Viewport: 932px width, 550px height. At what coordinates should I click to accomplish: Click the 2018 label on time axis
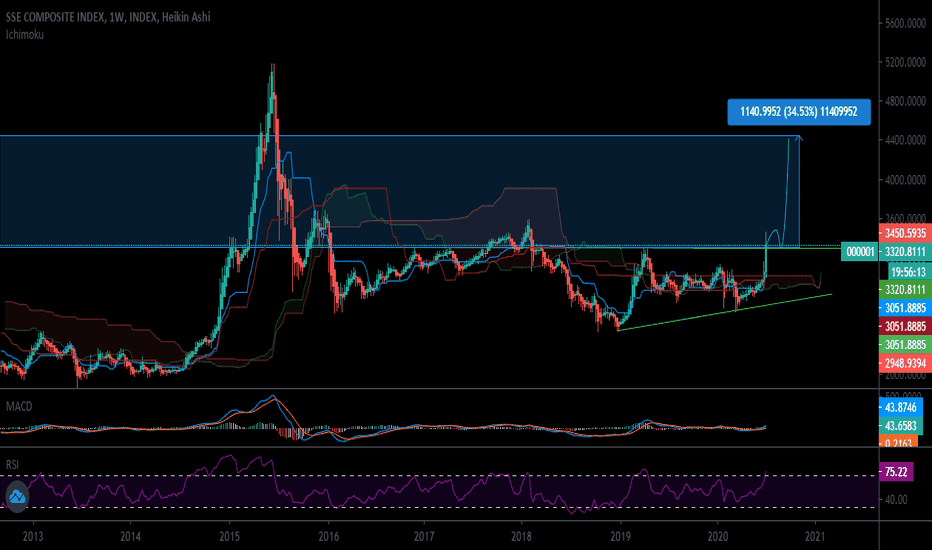521,537
